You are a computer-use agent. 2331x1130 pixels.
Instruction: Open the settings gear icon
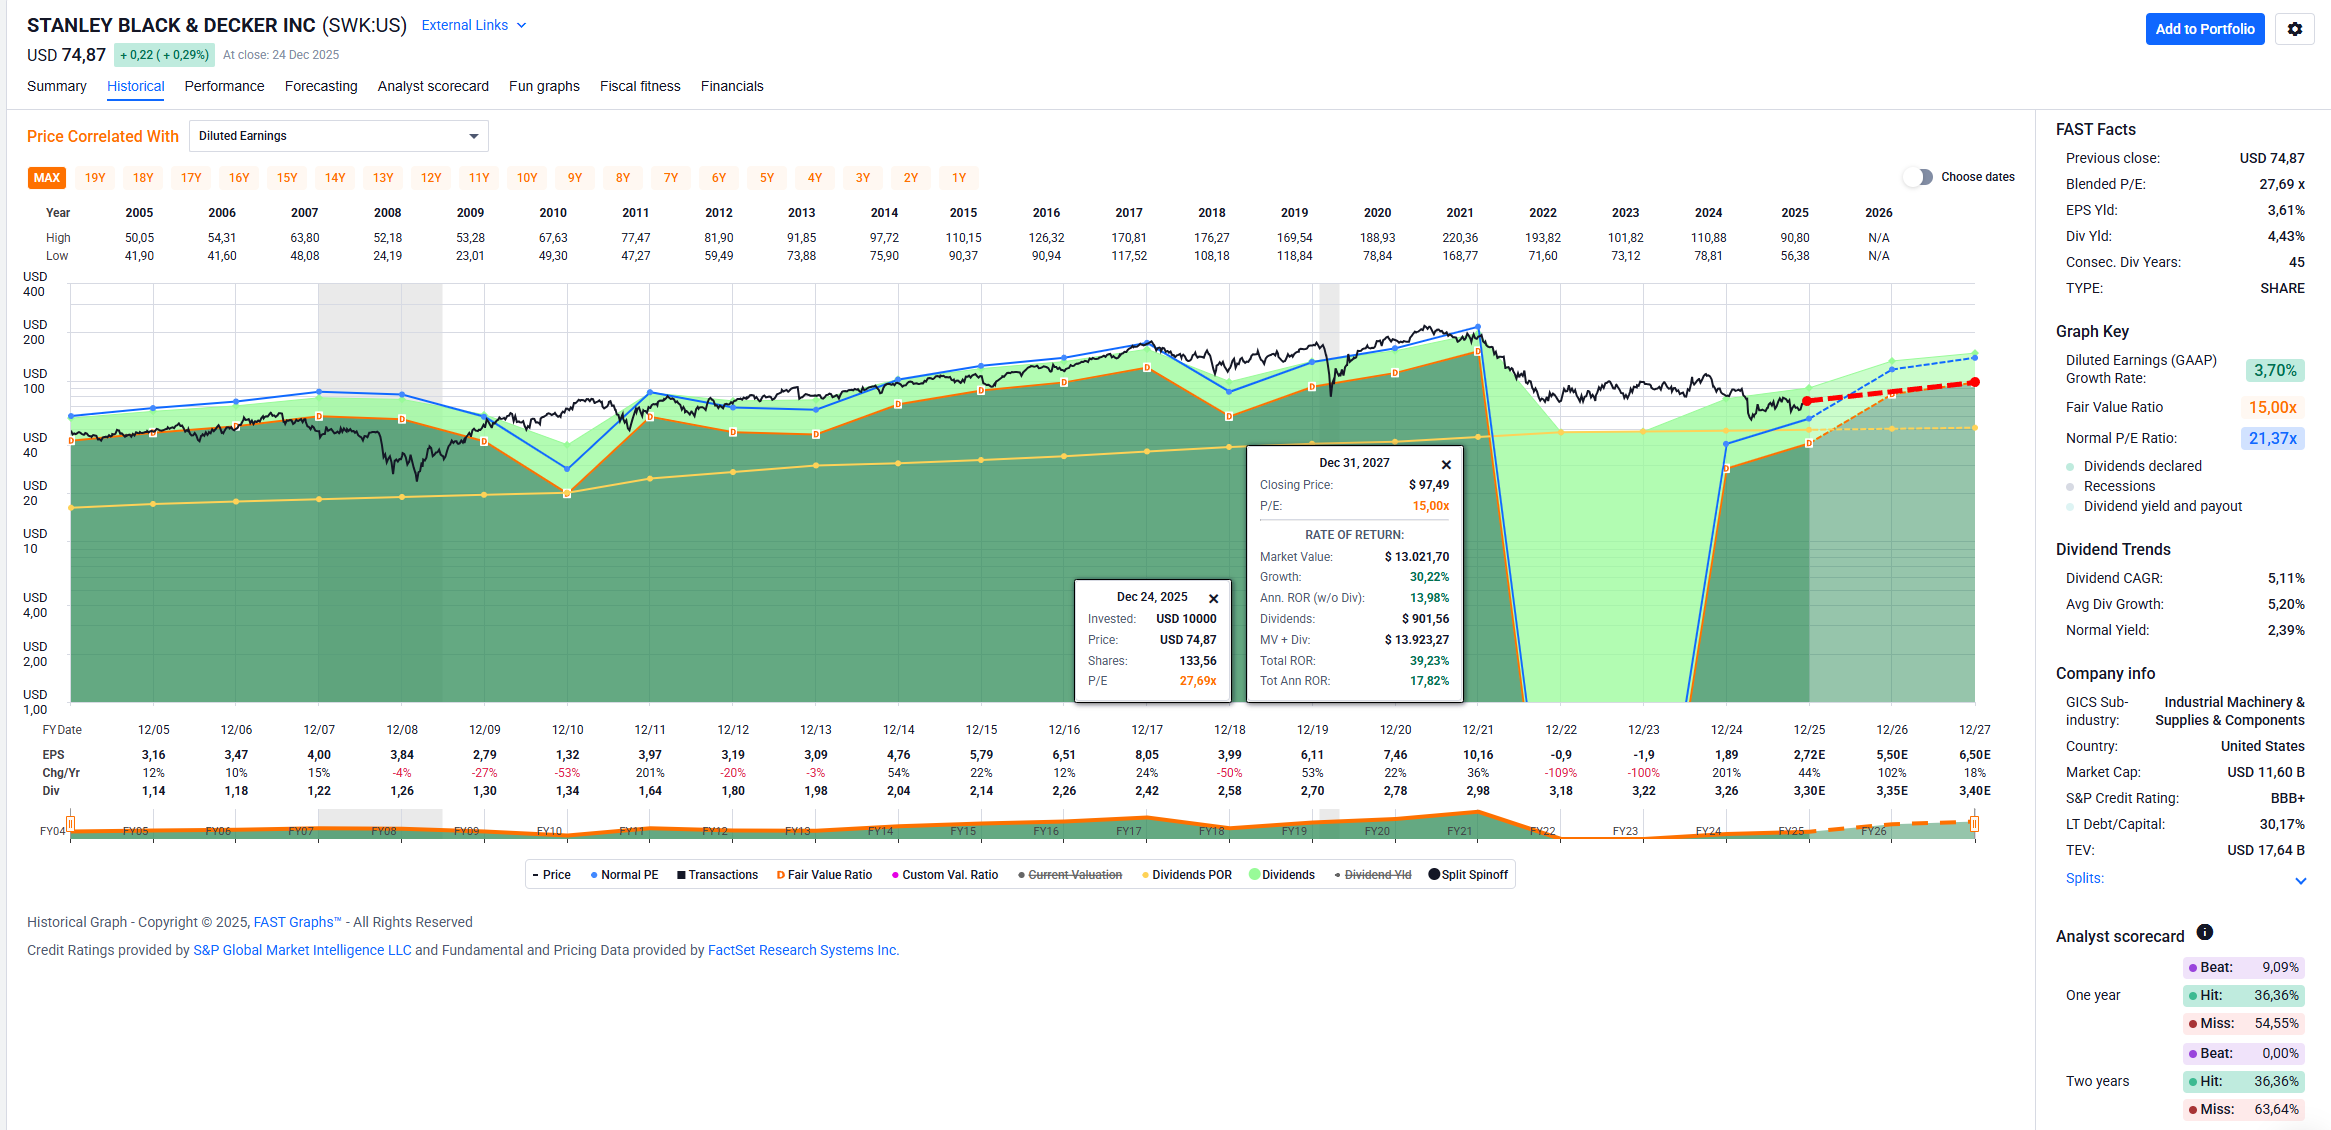tap(2294, 29)
